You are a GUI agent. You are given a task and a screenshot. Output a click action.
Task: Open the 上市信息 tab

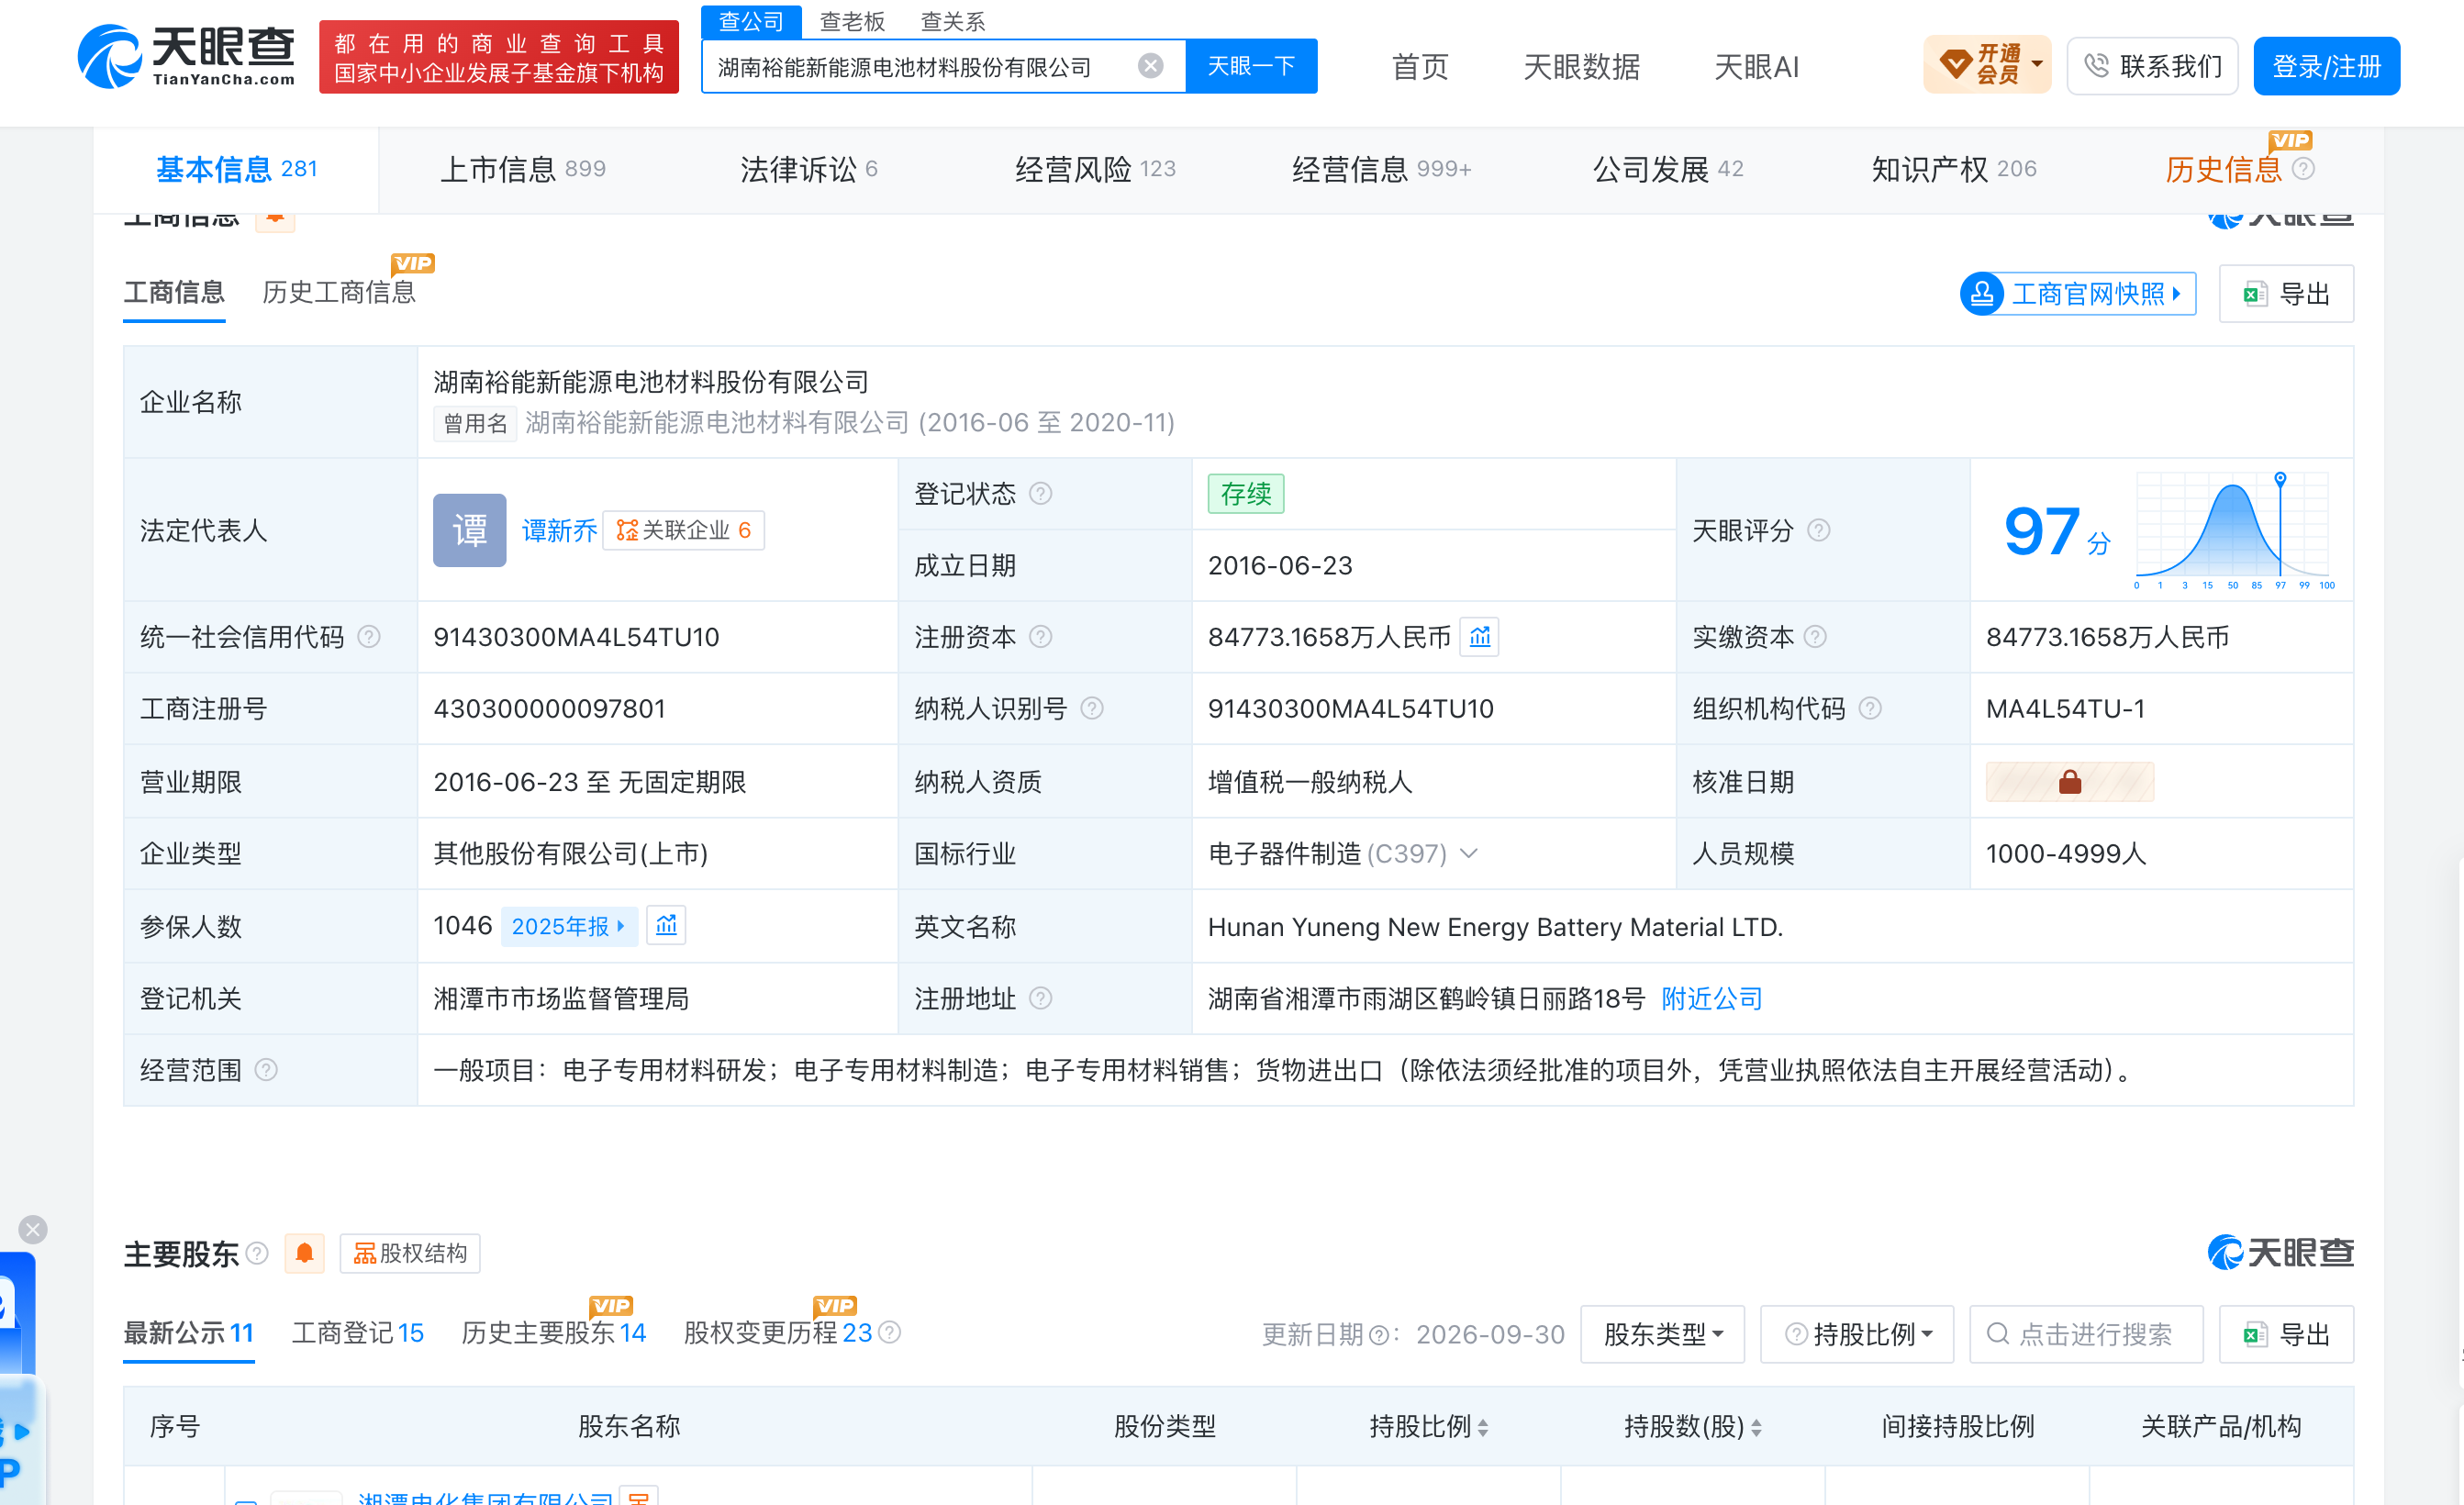[523, 169]
